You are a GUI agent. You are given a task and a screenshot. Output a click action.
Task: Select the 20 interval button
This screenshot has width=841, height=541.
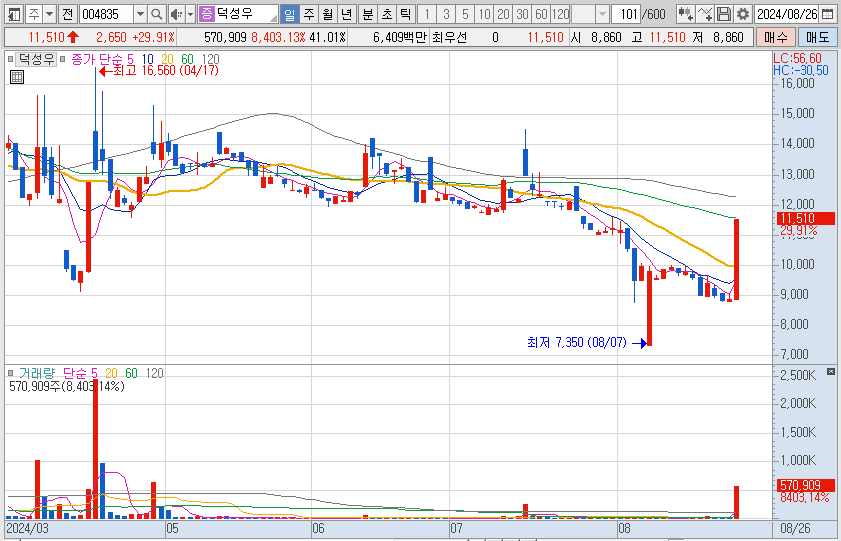503,14
